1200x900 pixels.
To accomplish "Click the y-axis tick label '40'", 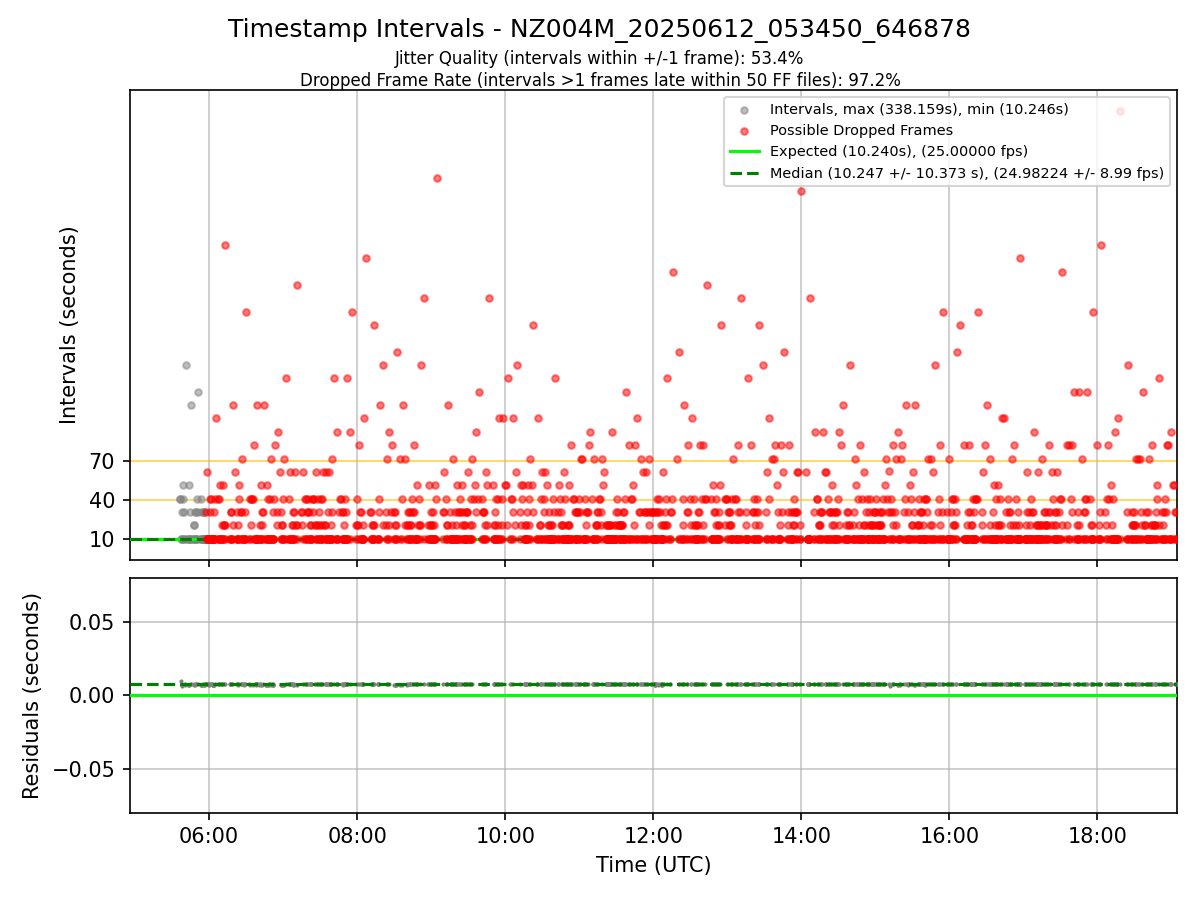I will pyautogui.click(x=104, y=500).
